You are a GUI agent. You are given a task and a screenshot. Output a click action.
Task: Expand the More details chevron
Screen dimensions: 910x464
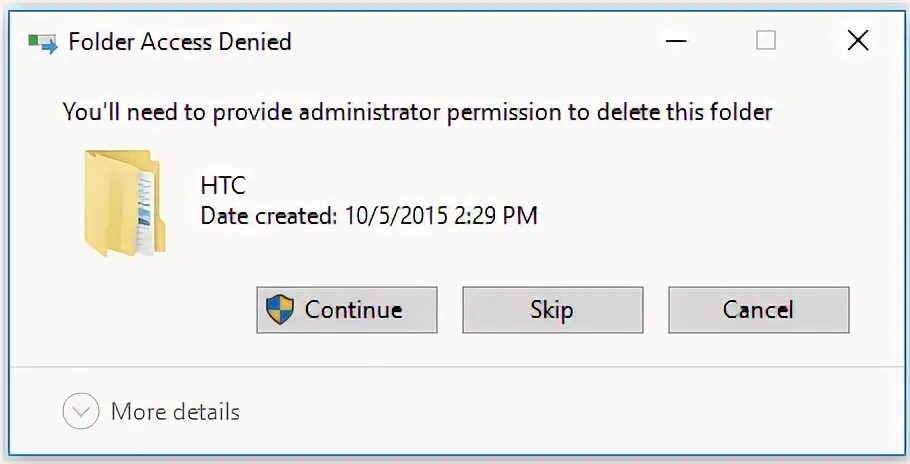coord(81,411)
